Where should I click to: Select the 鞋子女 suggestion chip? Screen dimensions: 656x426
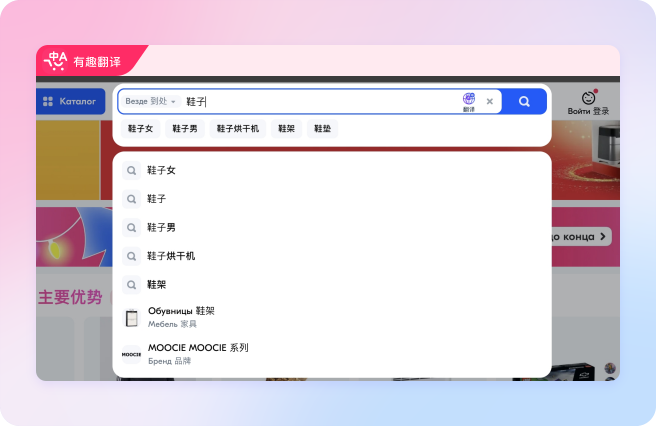coord(140,128)
